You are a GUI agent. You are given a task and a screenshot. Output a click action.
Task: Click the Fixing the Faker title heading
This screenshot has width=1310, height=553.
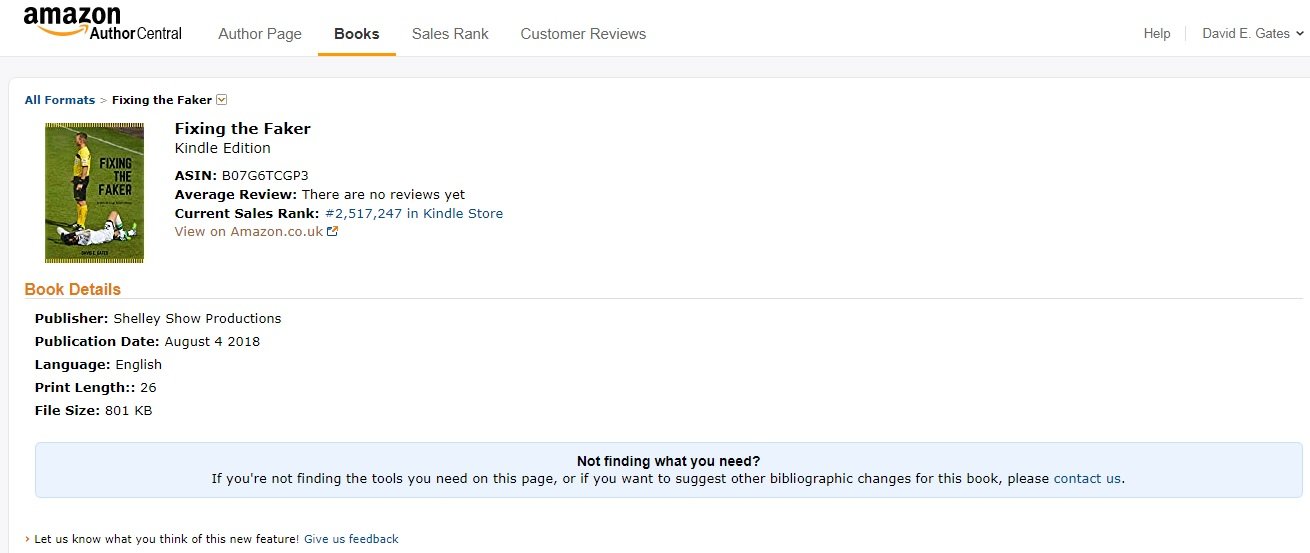pos(242,129)
